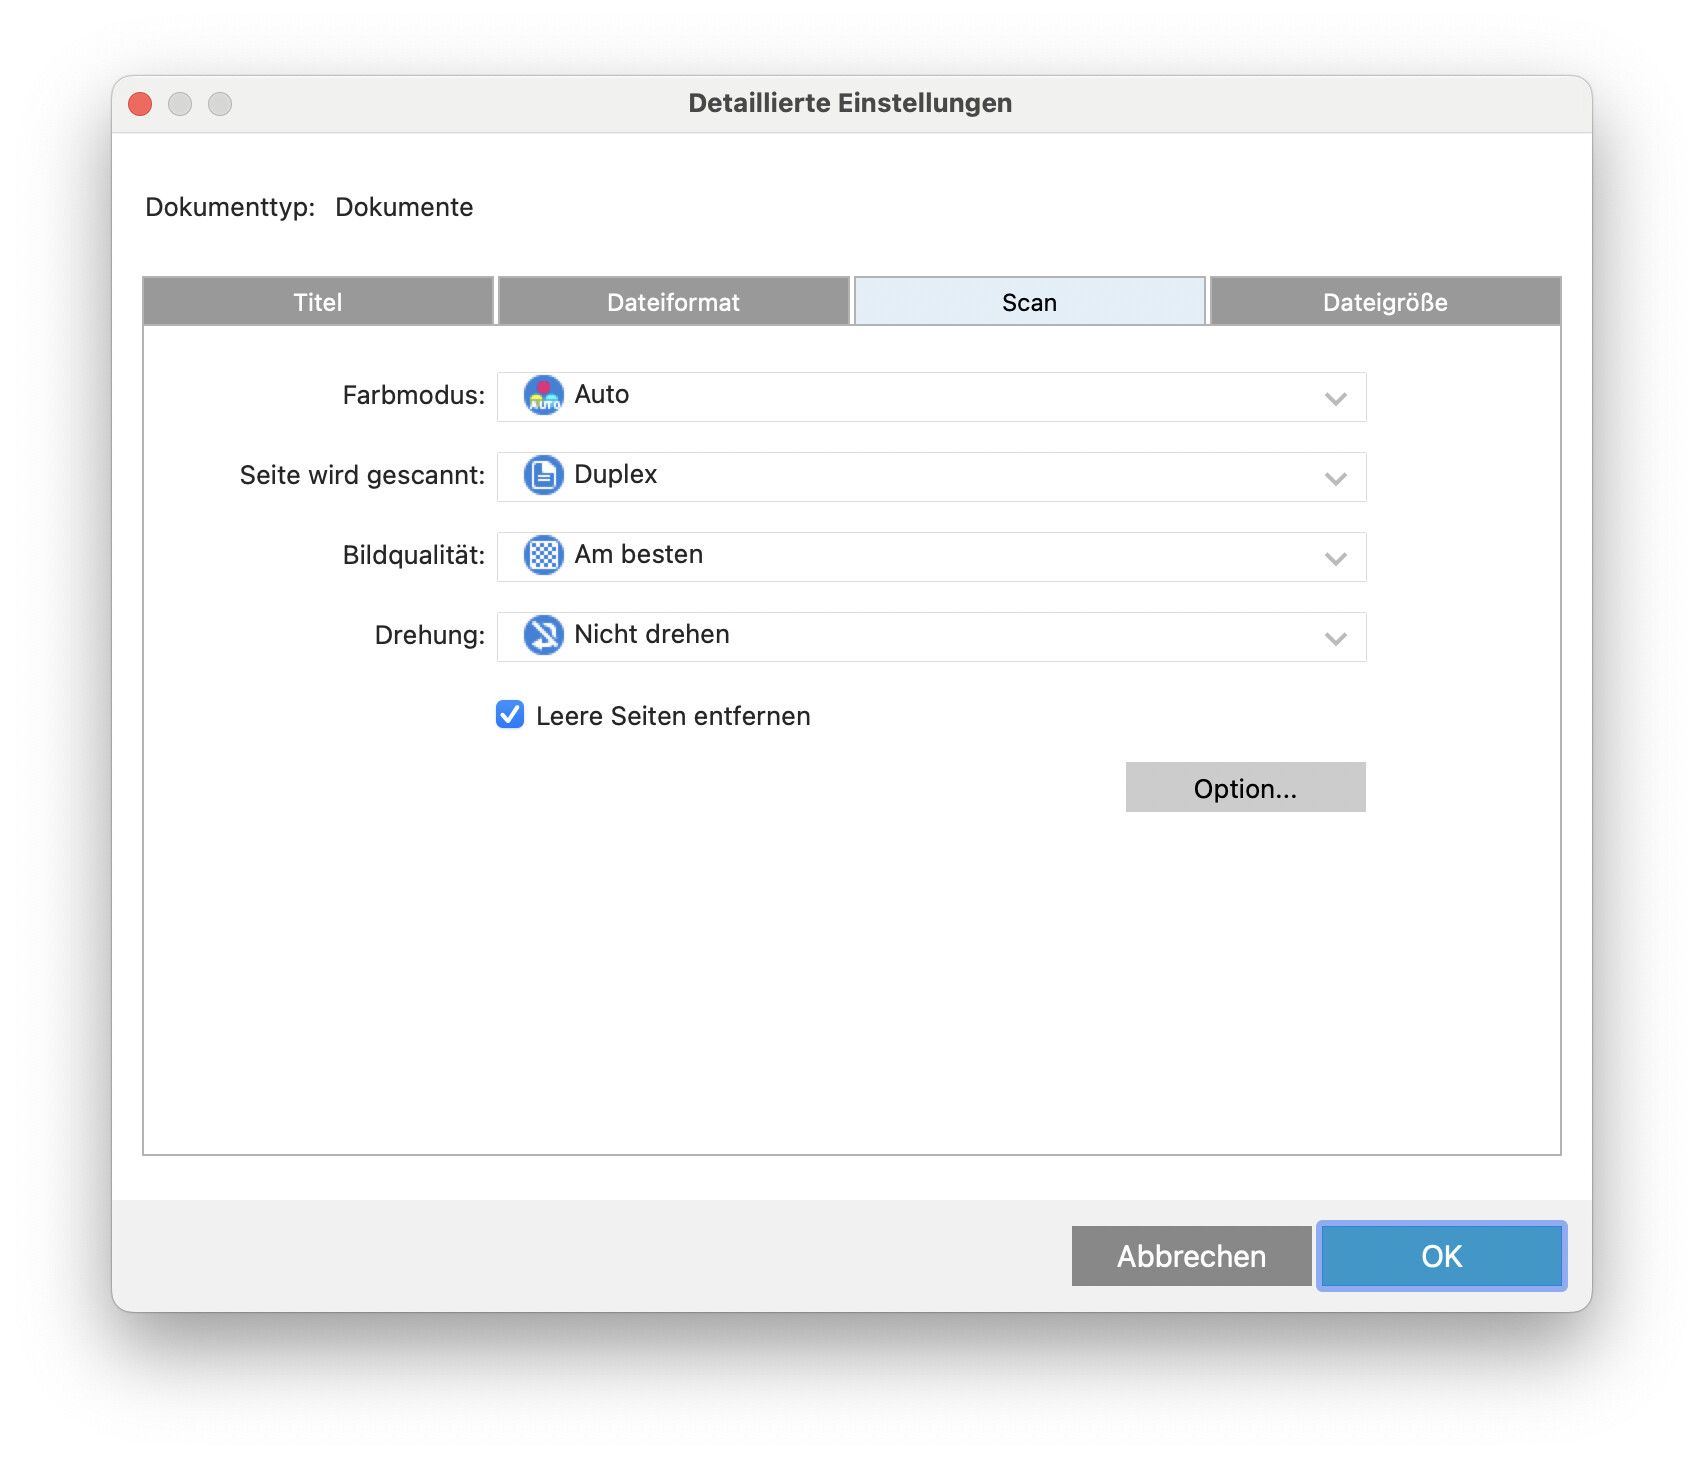Viewport: 1704px width, 1460px height.
Task: Open the Dateiformat tab
Action: click(673, 302)
